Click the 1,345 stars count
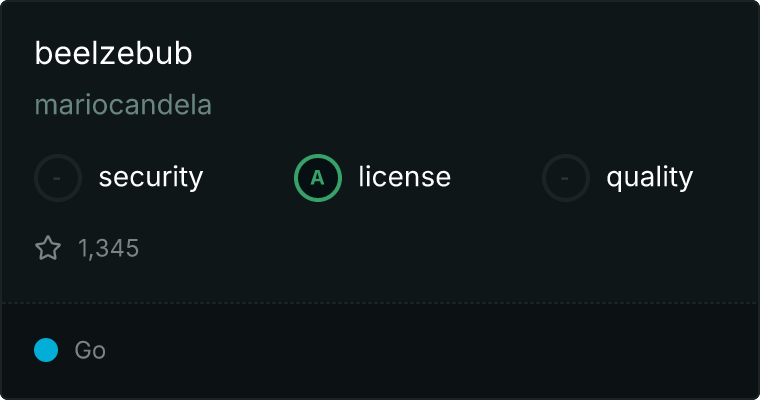Viewport: 760px width, 400px height. pos(109,248)
